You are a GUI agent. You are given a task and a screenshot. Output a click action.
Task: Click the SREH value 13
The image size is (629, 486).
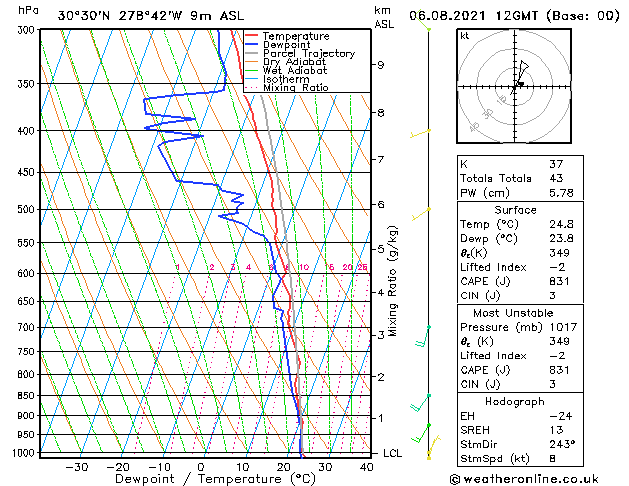[556, 430]
